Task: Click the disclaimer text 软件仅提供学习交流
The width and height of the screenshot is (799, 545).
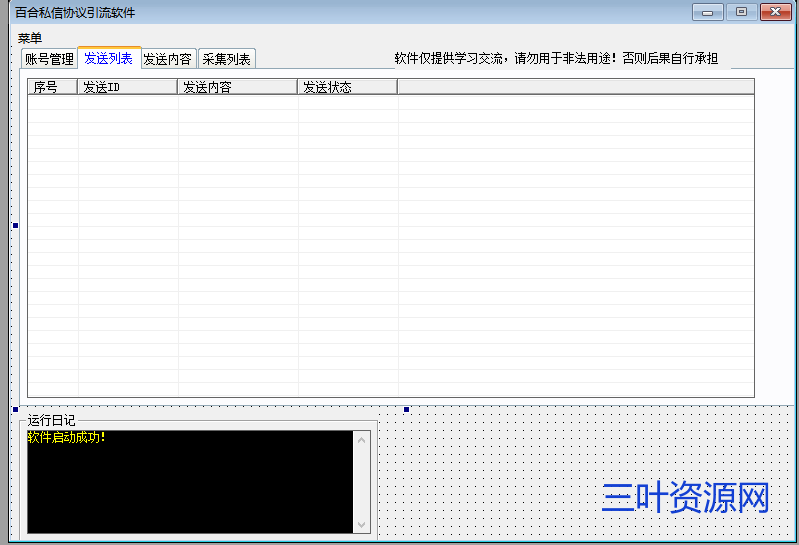Action: [x=449, y=58]
